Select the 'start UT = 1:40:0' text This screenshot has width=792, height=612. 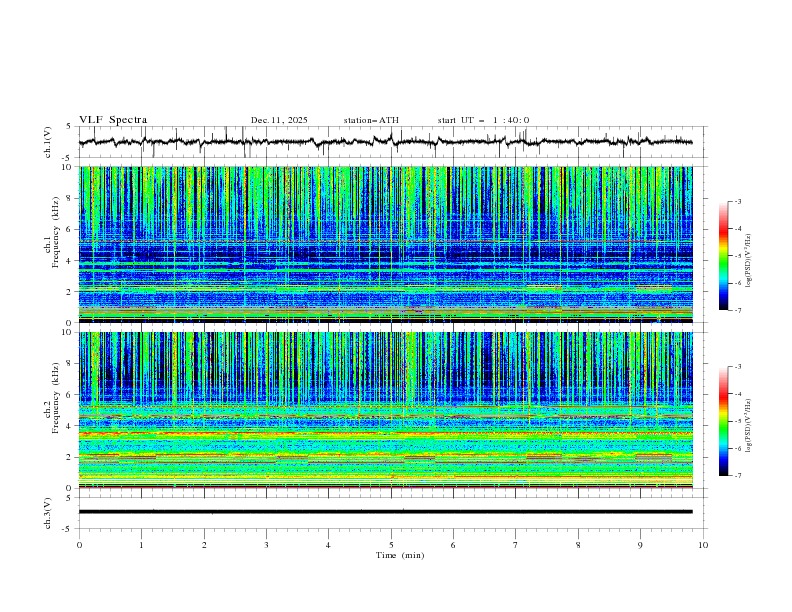point(483,120)
